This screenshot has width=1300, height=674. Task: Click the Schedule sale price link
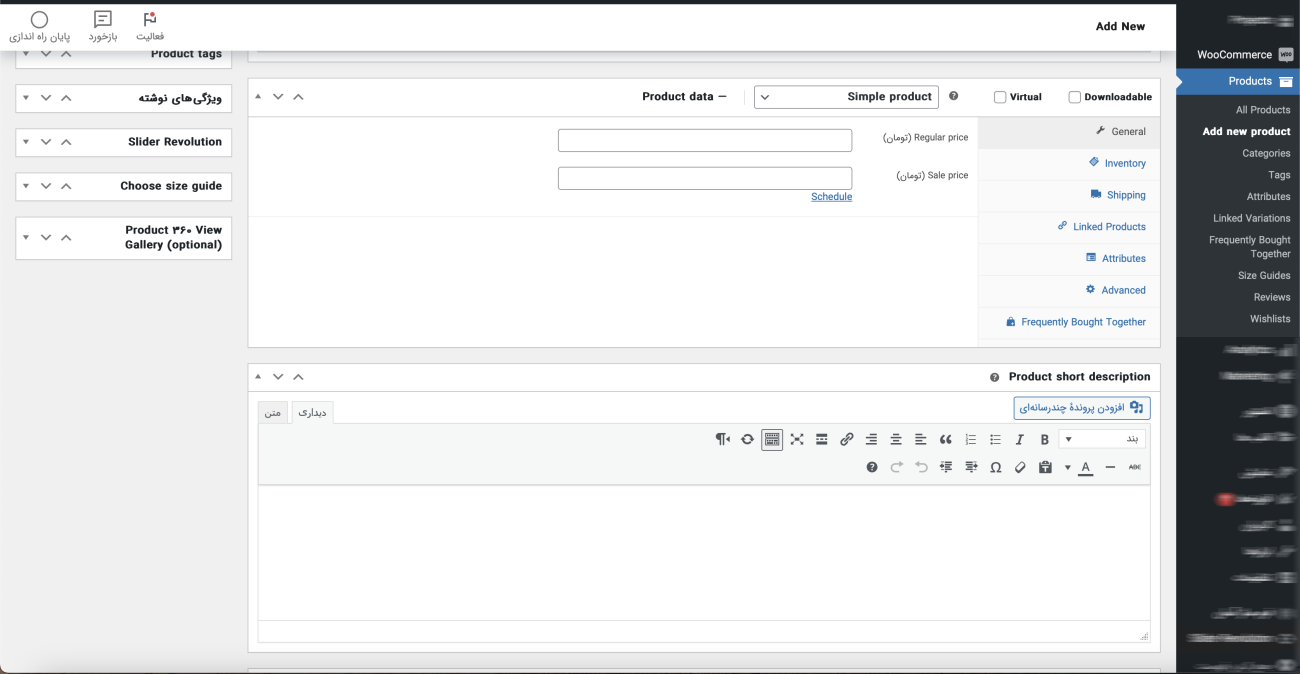831,197
